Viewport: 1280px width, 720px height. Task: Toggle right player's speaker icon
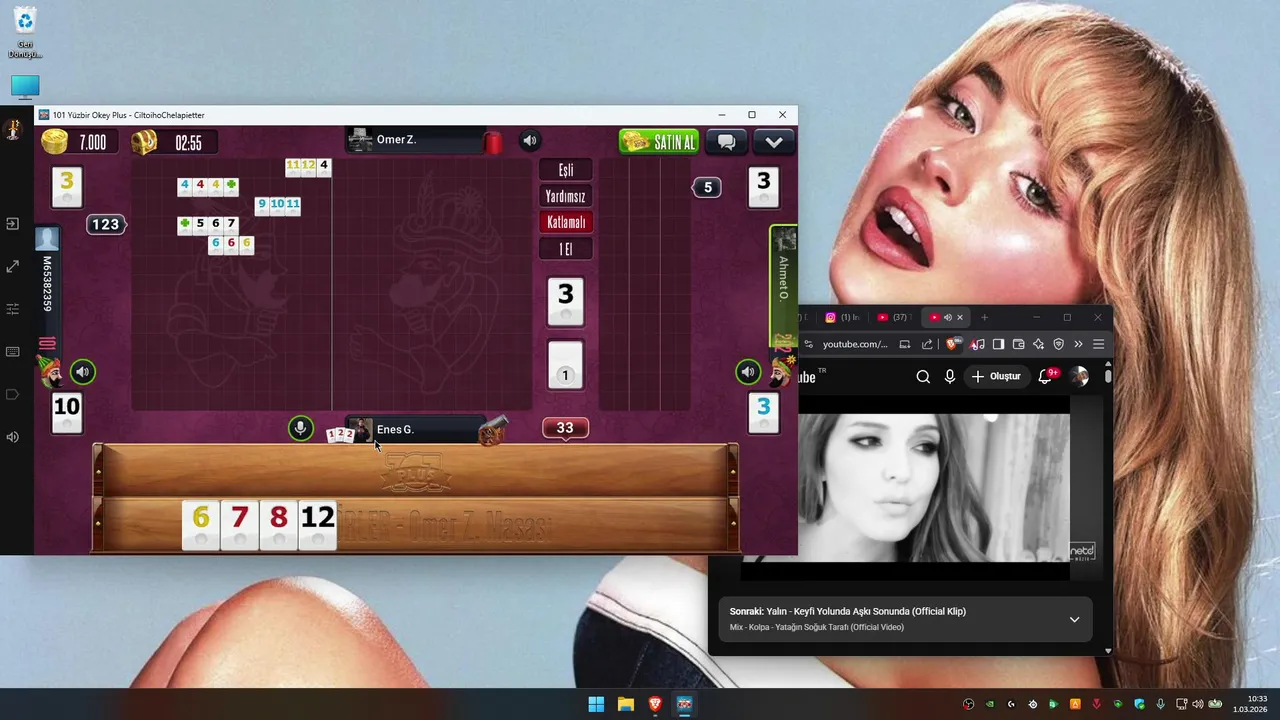point(748,372)
